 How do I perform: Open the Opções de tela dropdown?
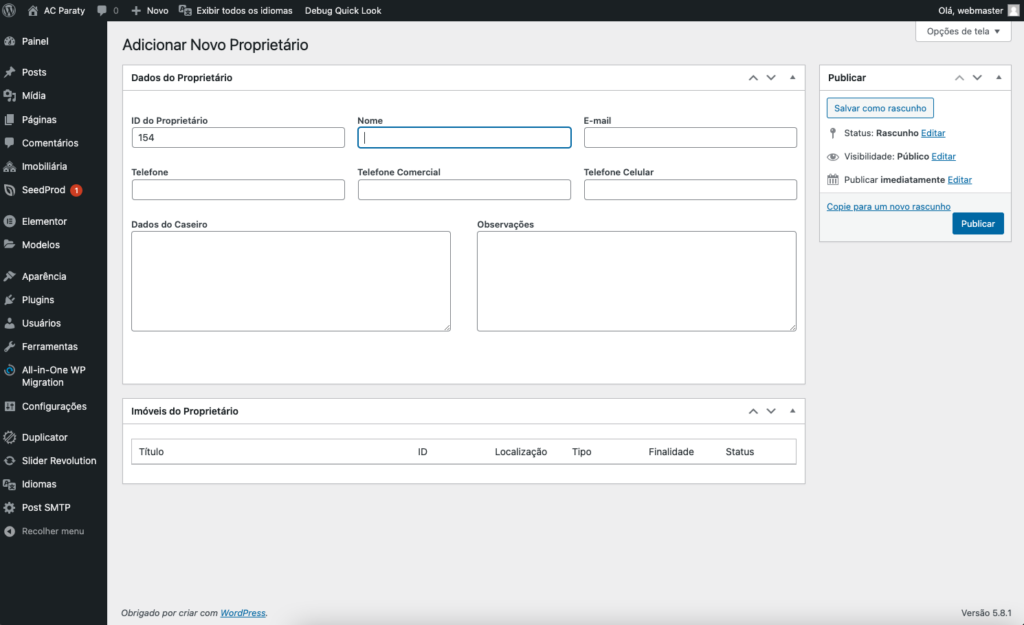(963, 31)
